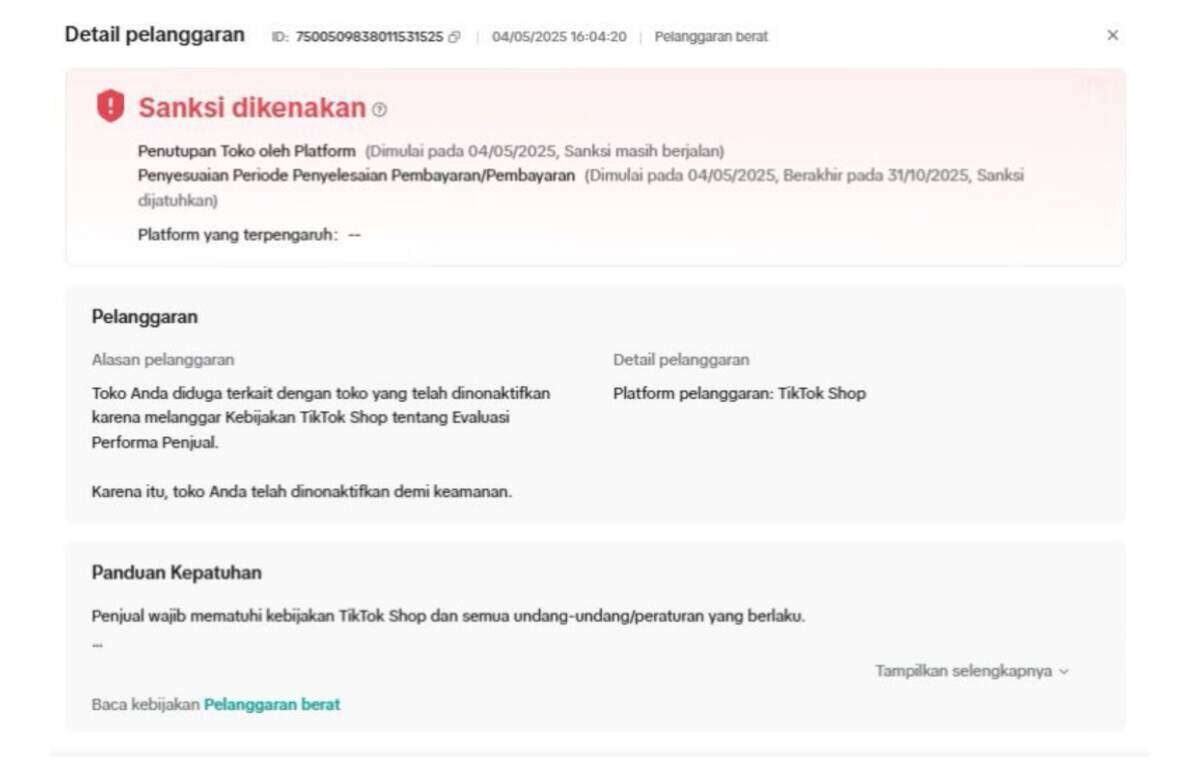Click the chevron next to Tampilkan selengkapnya

coord(1064,672)
